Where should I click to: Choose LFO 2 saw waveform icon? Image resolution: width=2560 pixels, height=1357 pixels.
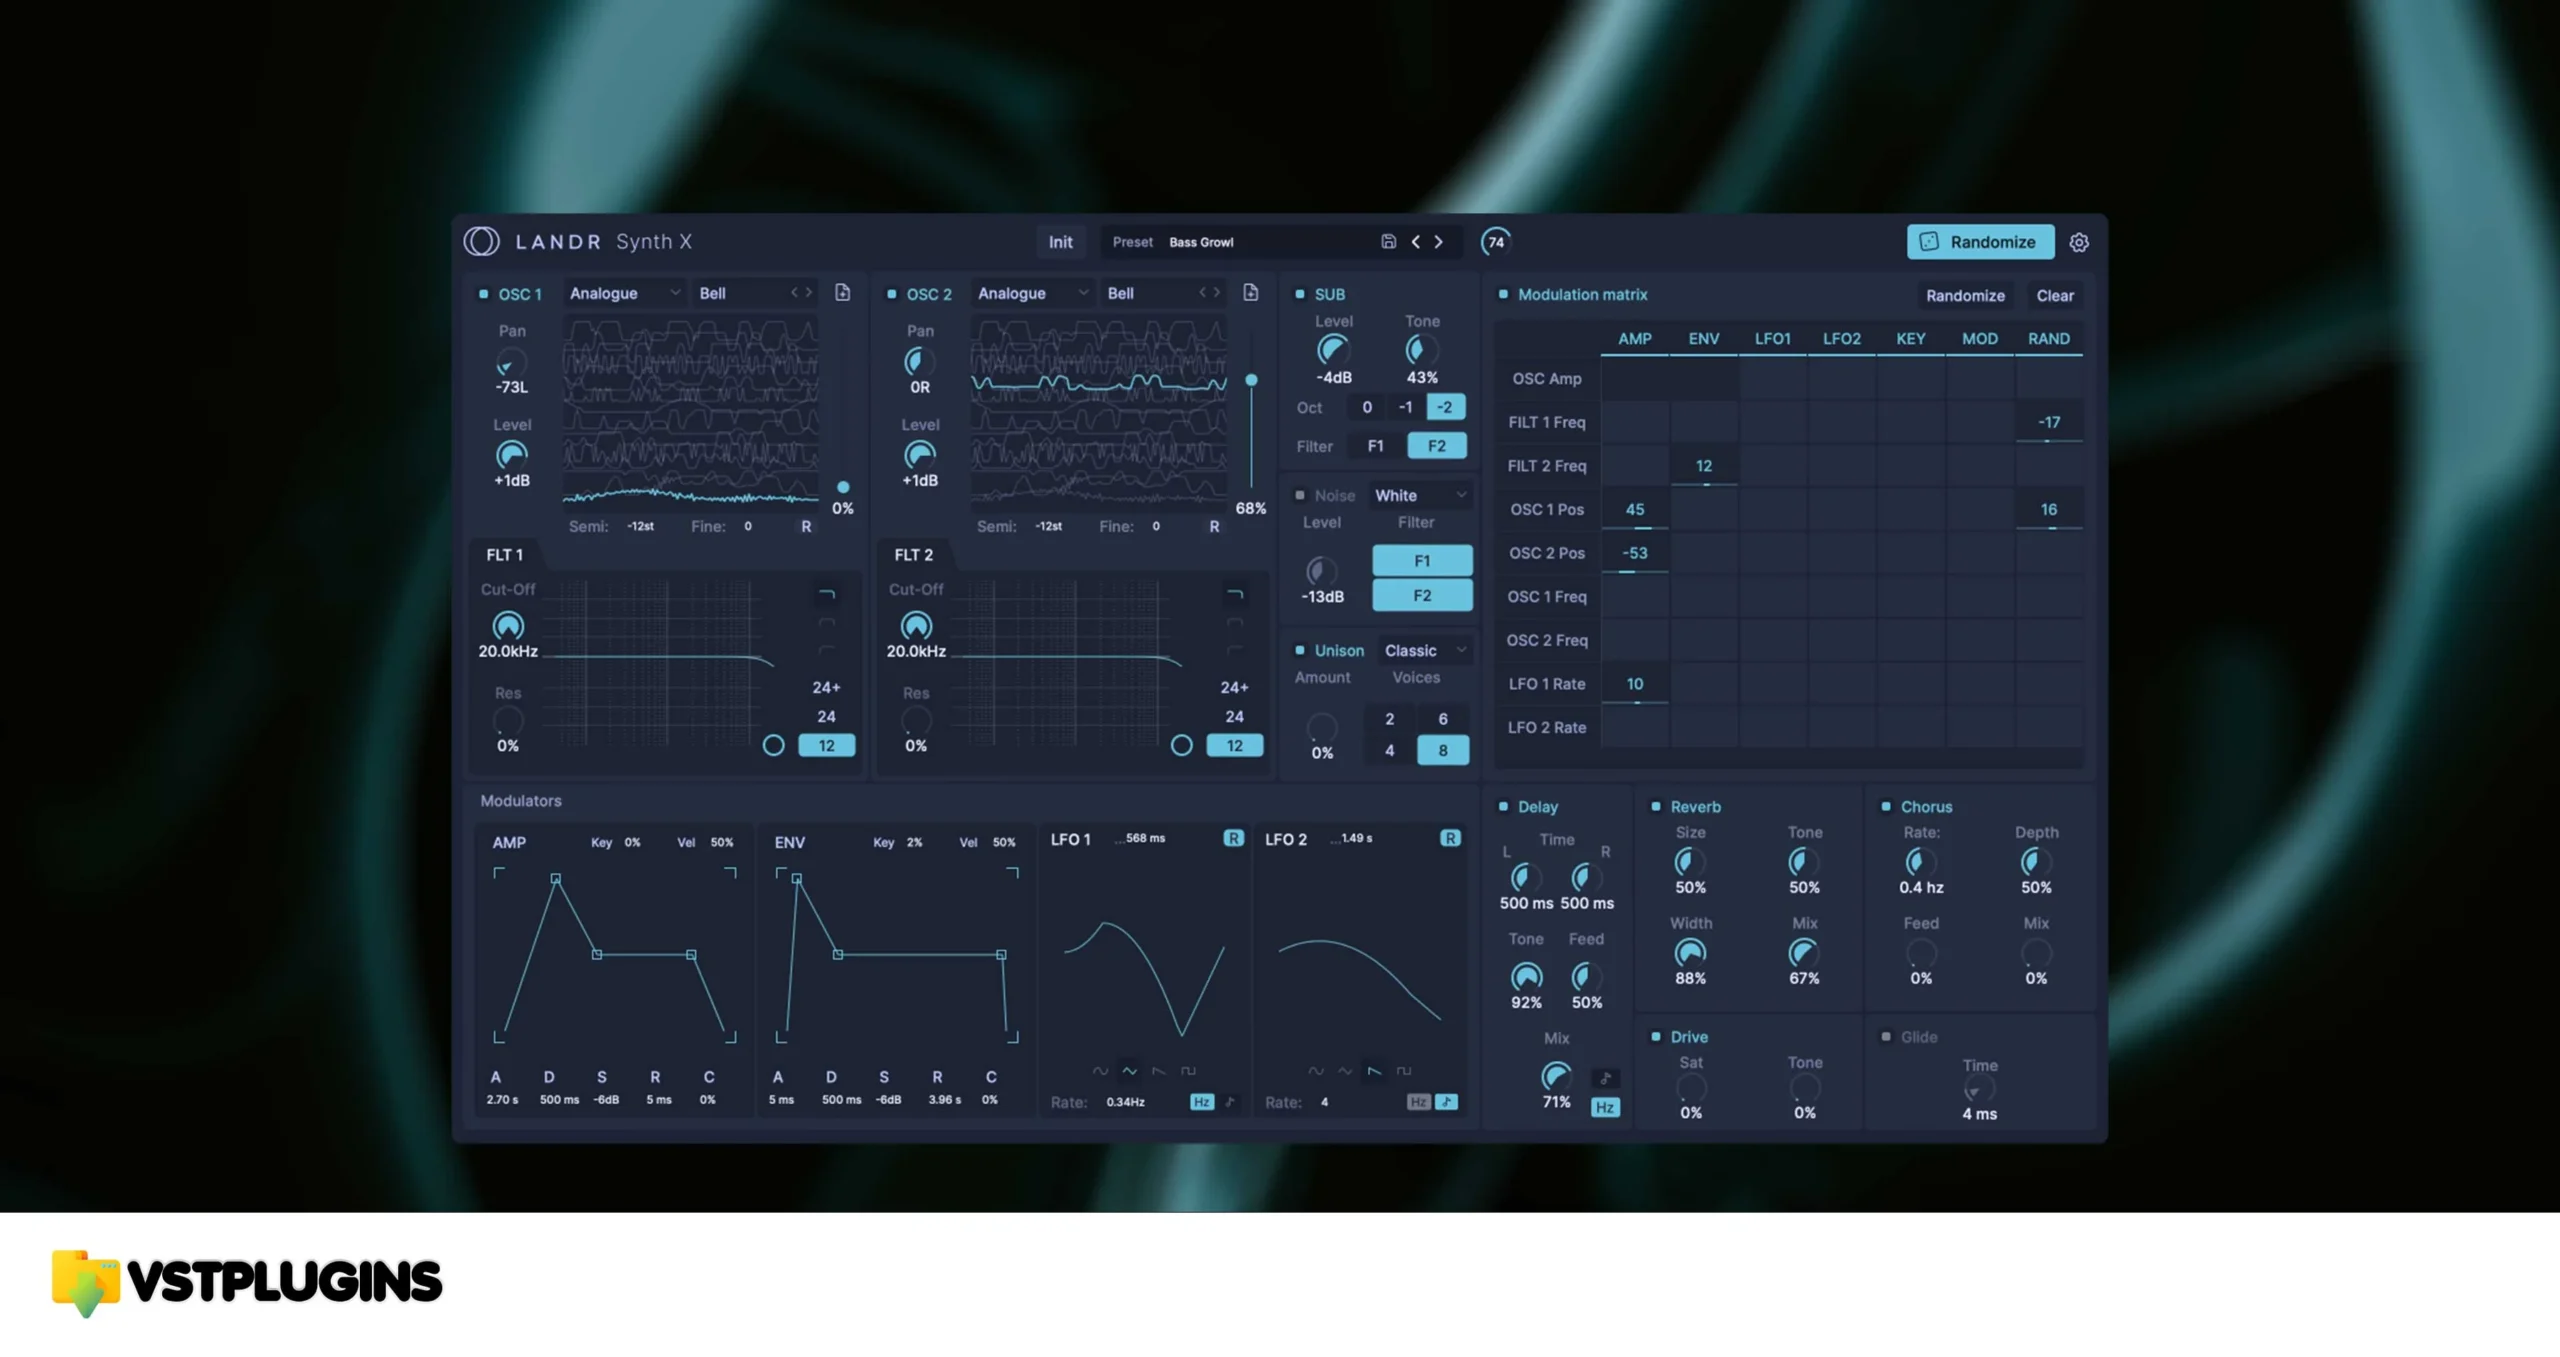pyautogui.click(x=1375, y=1071)
